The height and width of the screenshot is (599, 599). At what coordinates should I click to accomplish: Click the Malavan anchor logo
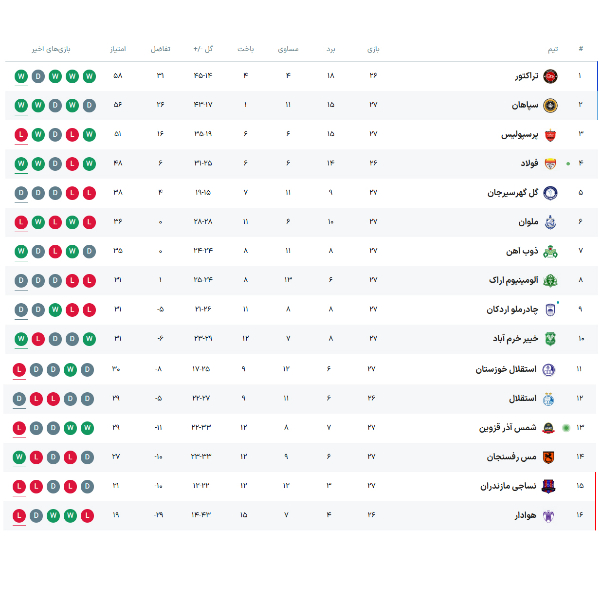550,222
